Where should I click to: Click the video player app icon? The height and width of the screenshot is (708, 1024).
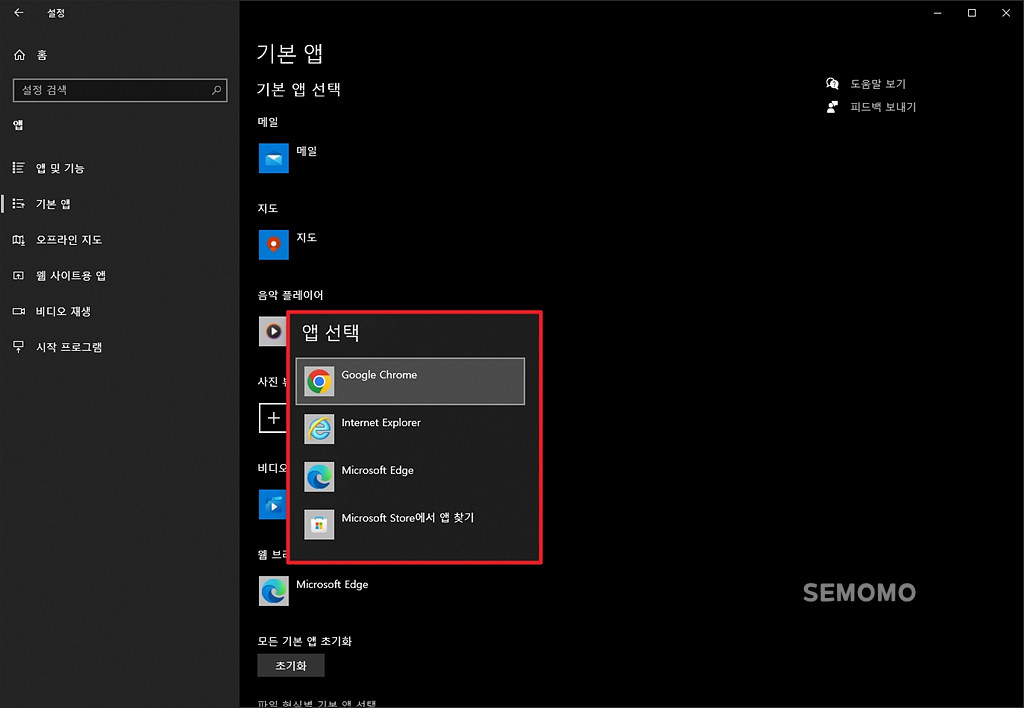272,504
